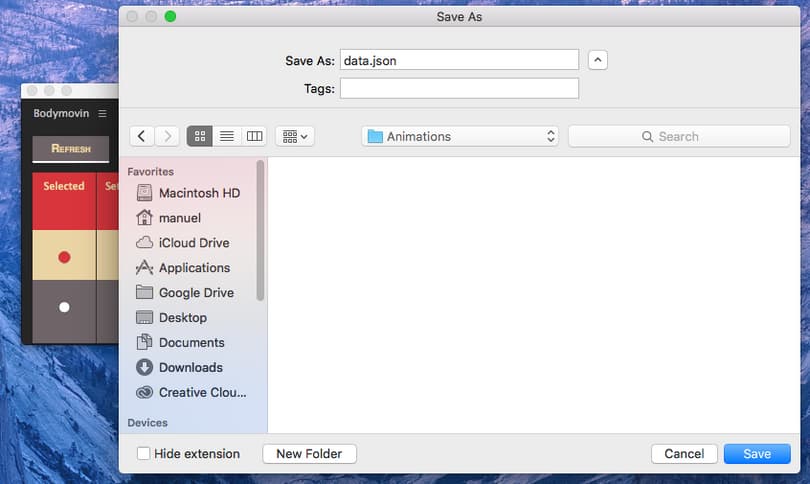Click the house icon next to manuel
The image size is (810, 484).
point(144,217)
